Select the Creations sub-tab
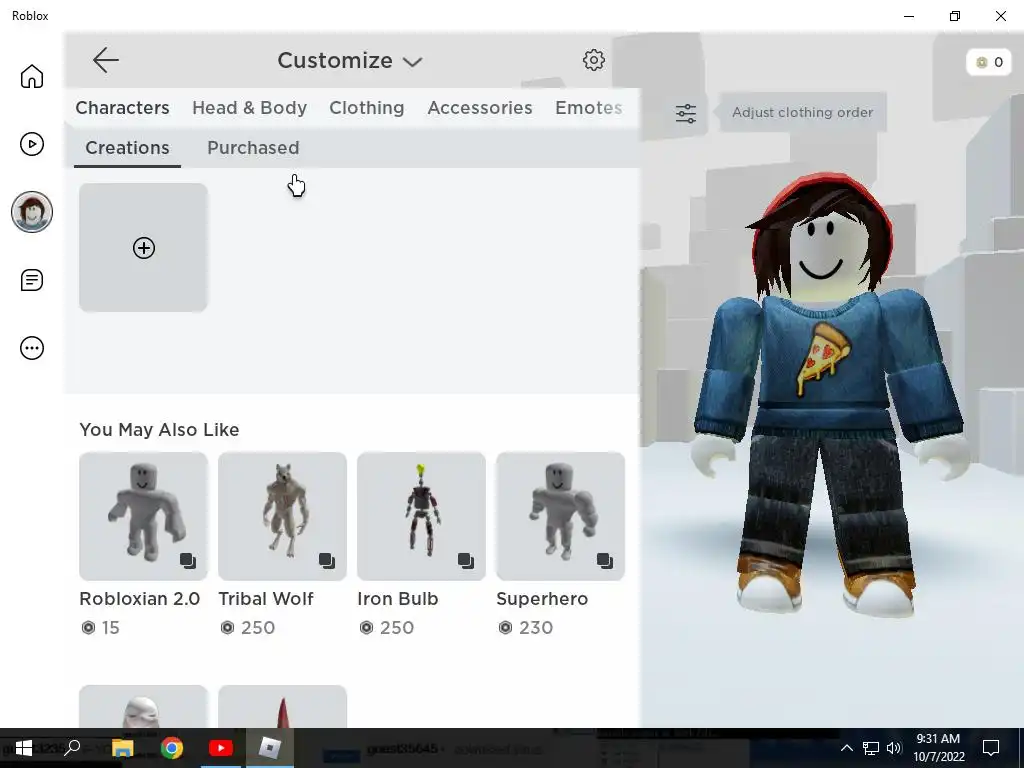The height and width of the screenshot is (768, 1024). (127, 148)
